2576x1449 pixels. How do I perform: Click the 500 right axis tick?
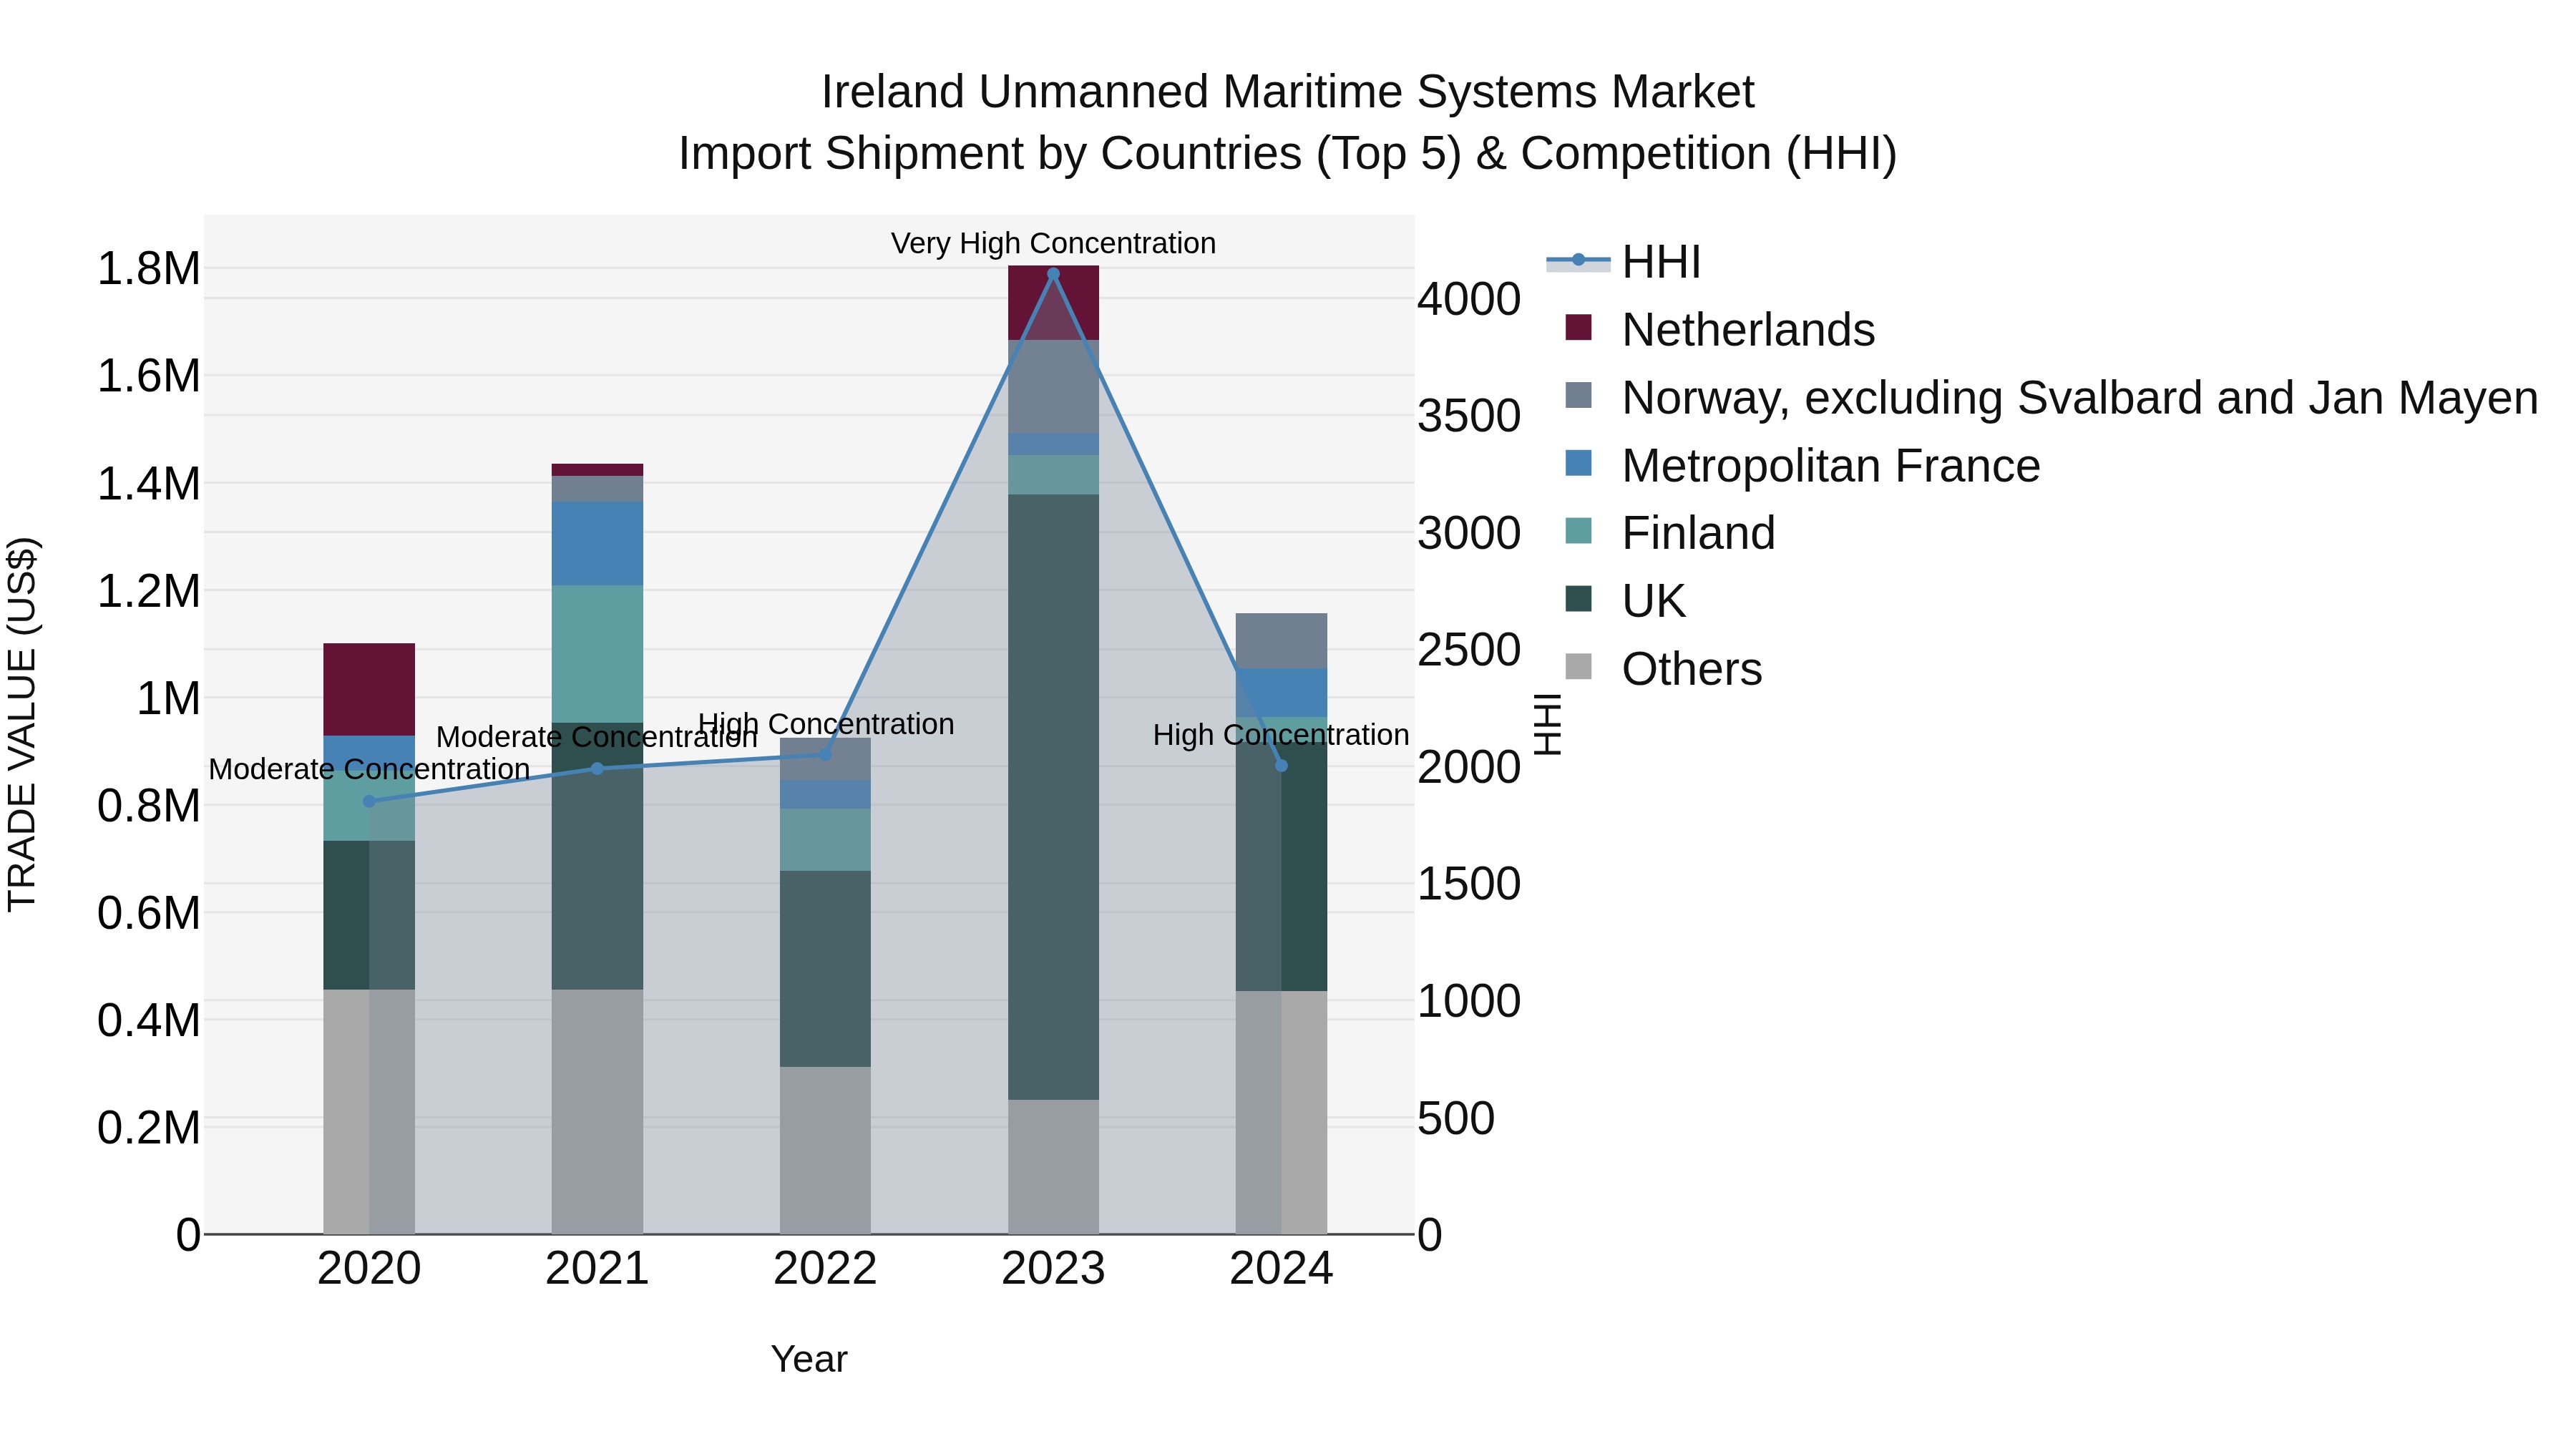[x=1456, y=1118]
